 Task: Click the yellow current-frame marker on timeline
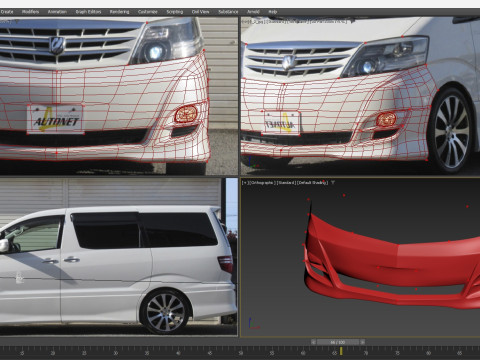tap(341, 351)
